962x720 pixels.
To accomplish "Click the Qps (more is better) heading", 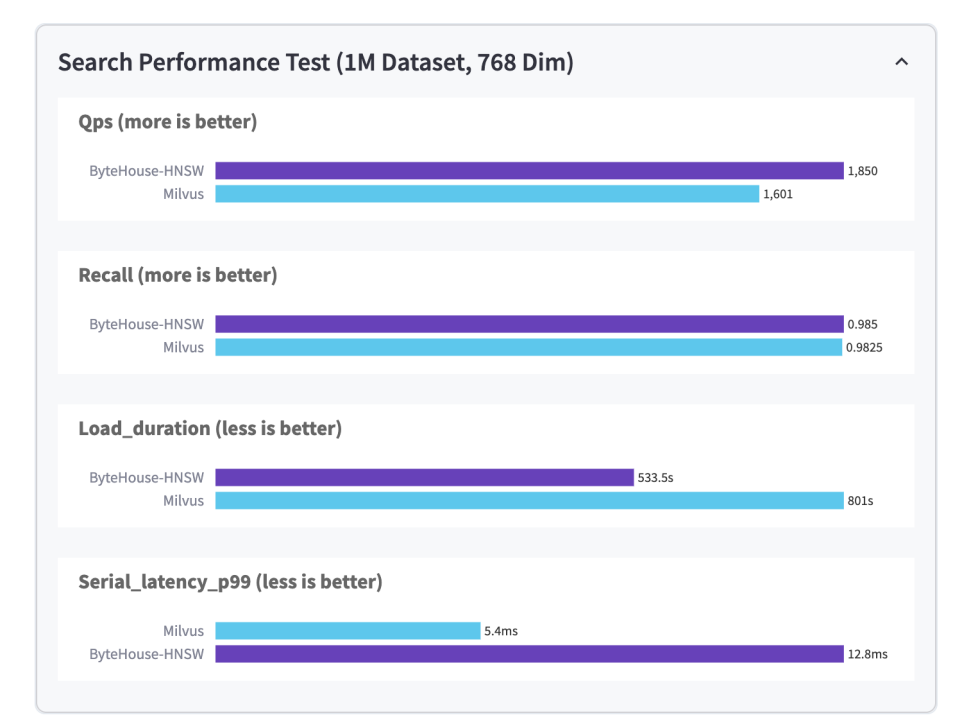I will 168,122.
